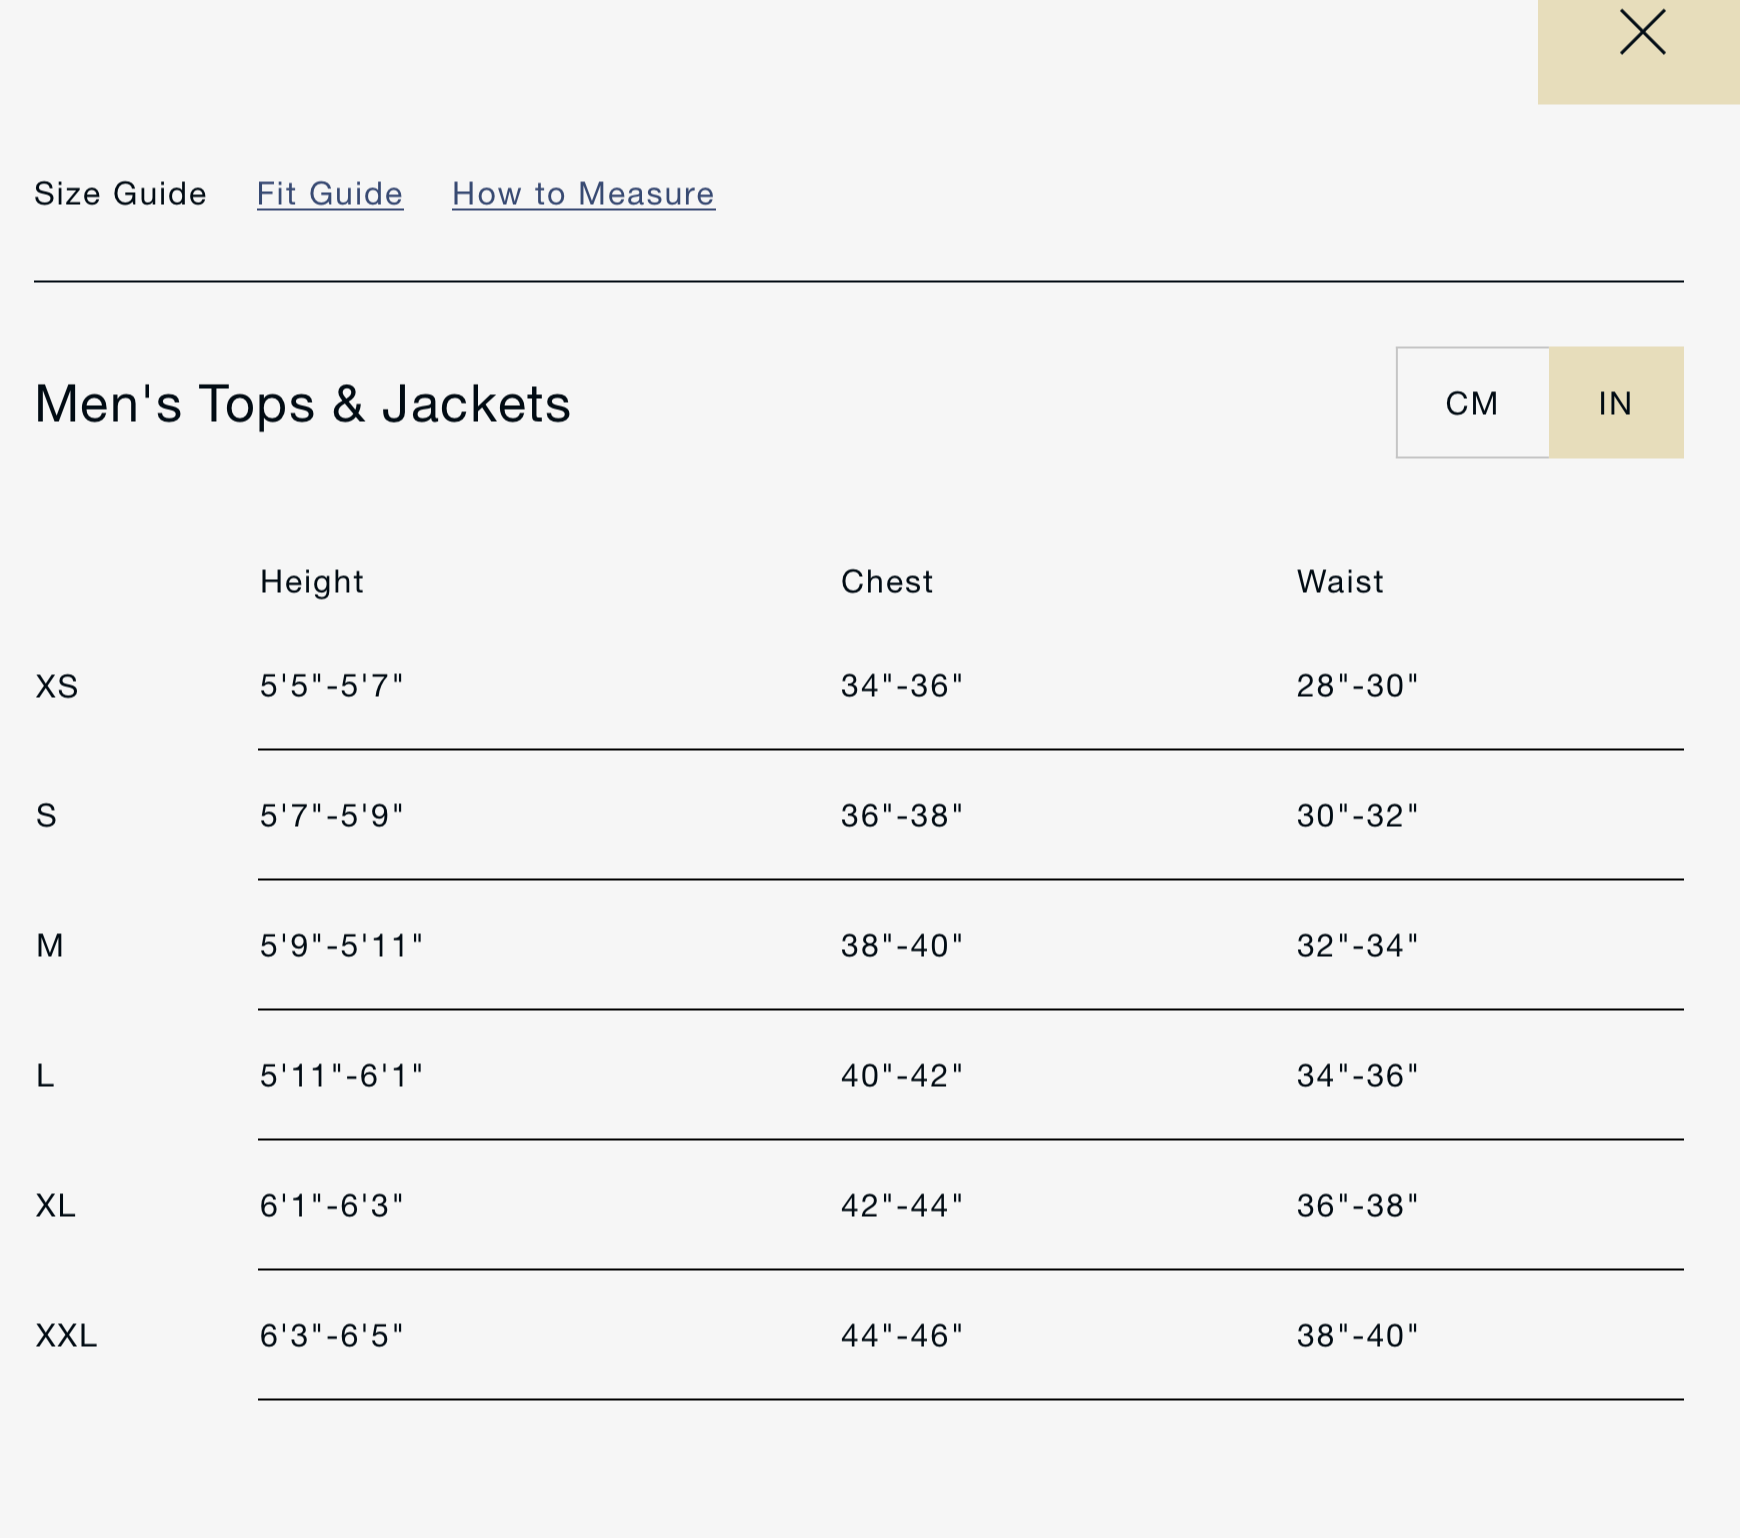Click the L size row label

45,1076
